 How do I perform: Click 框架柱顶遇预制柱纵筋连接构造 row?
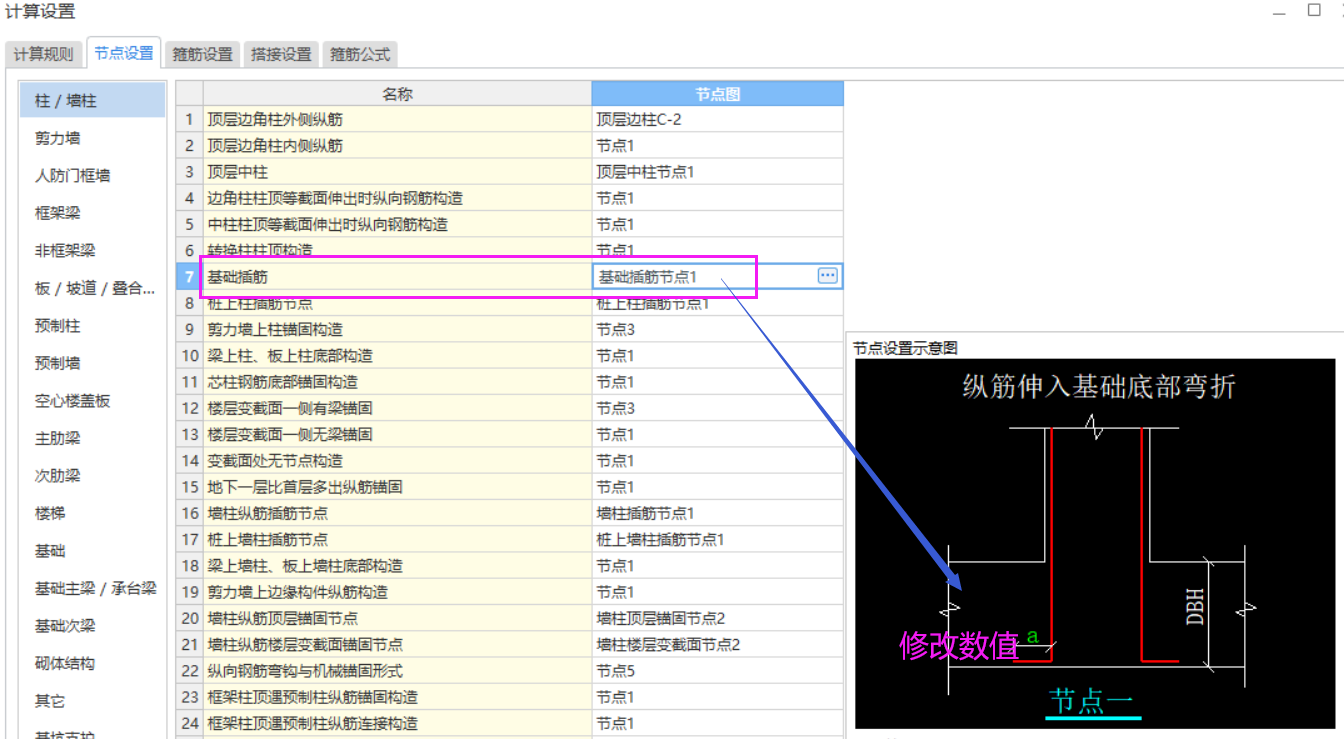click(x=398, y=723)
